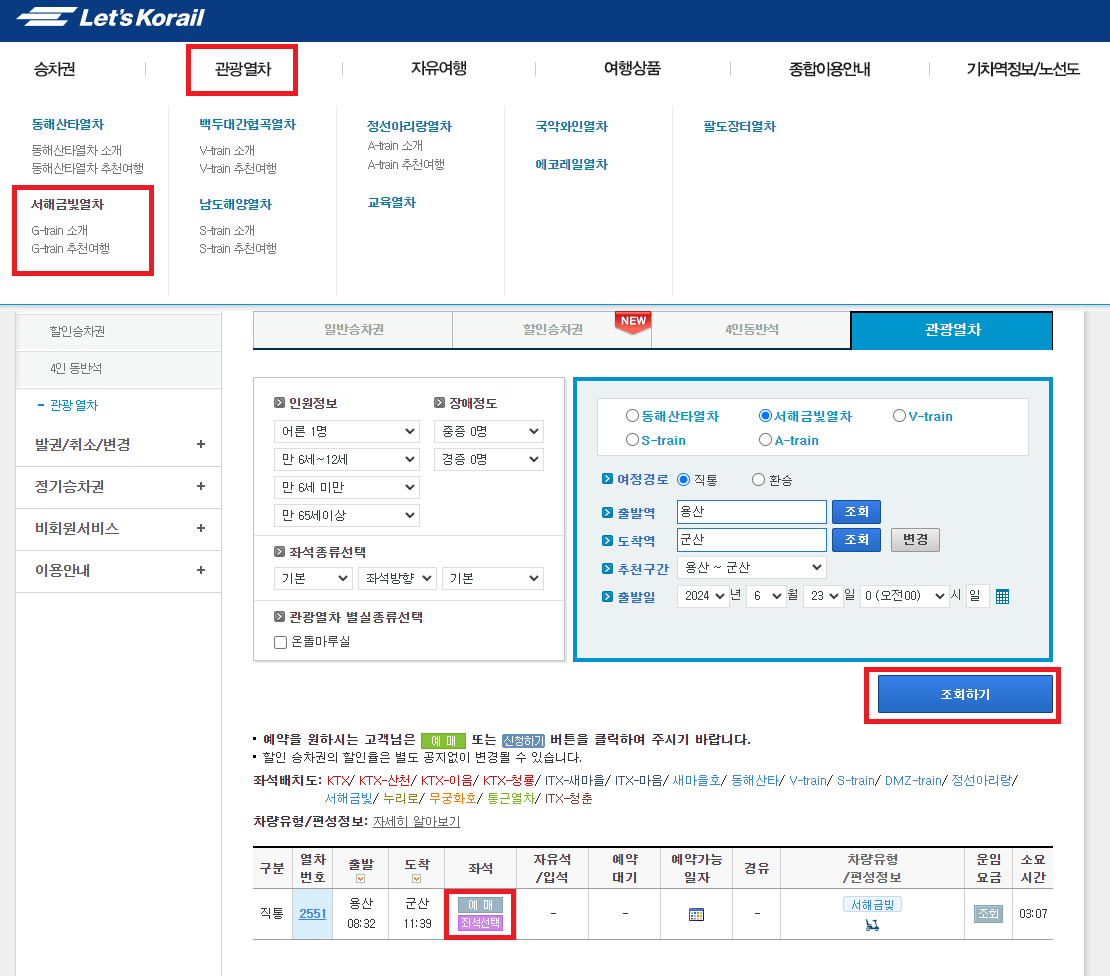Open the 서해금빛열차 submenu link
Screen dimensions: 1110x976
(x=67, y=205)
